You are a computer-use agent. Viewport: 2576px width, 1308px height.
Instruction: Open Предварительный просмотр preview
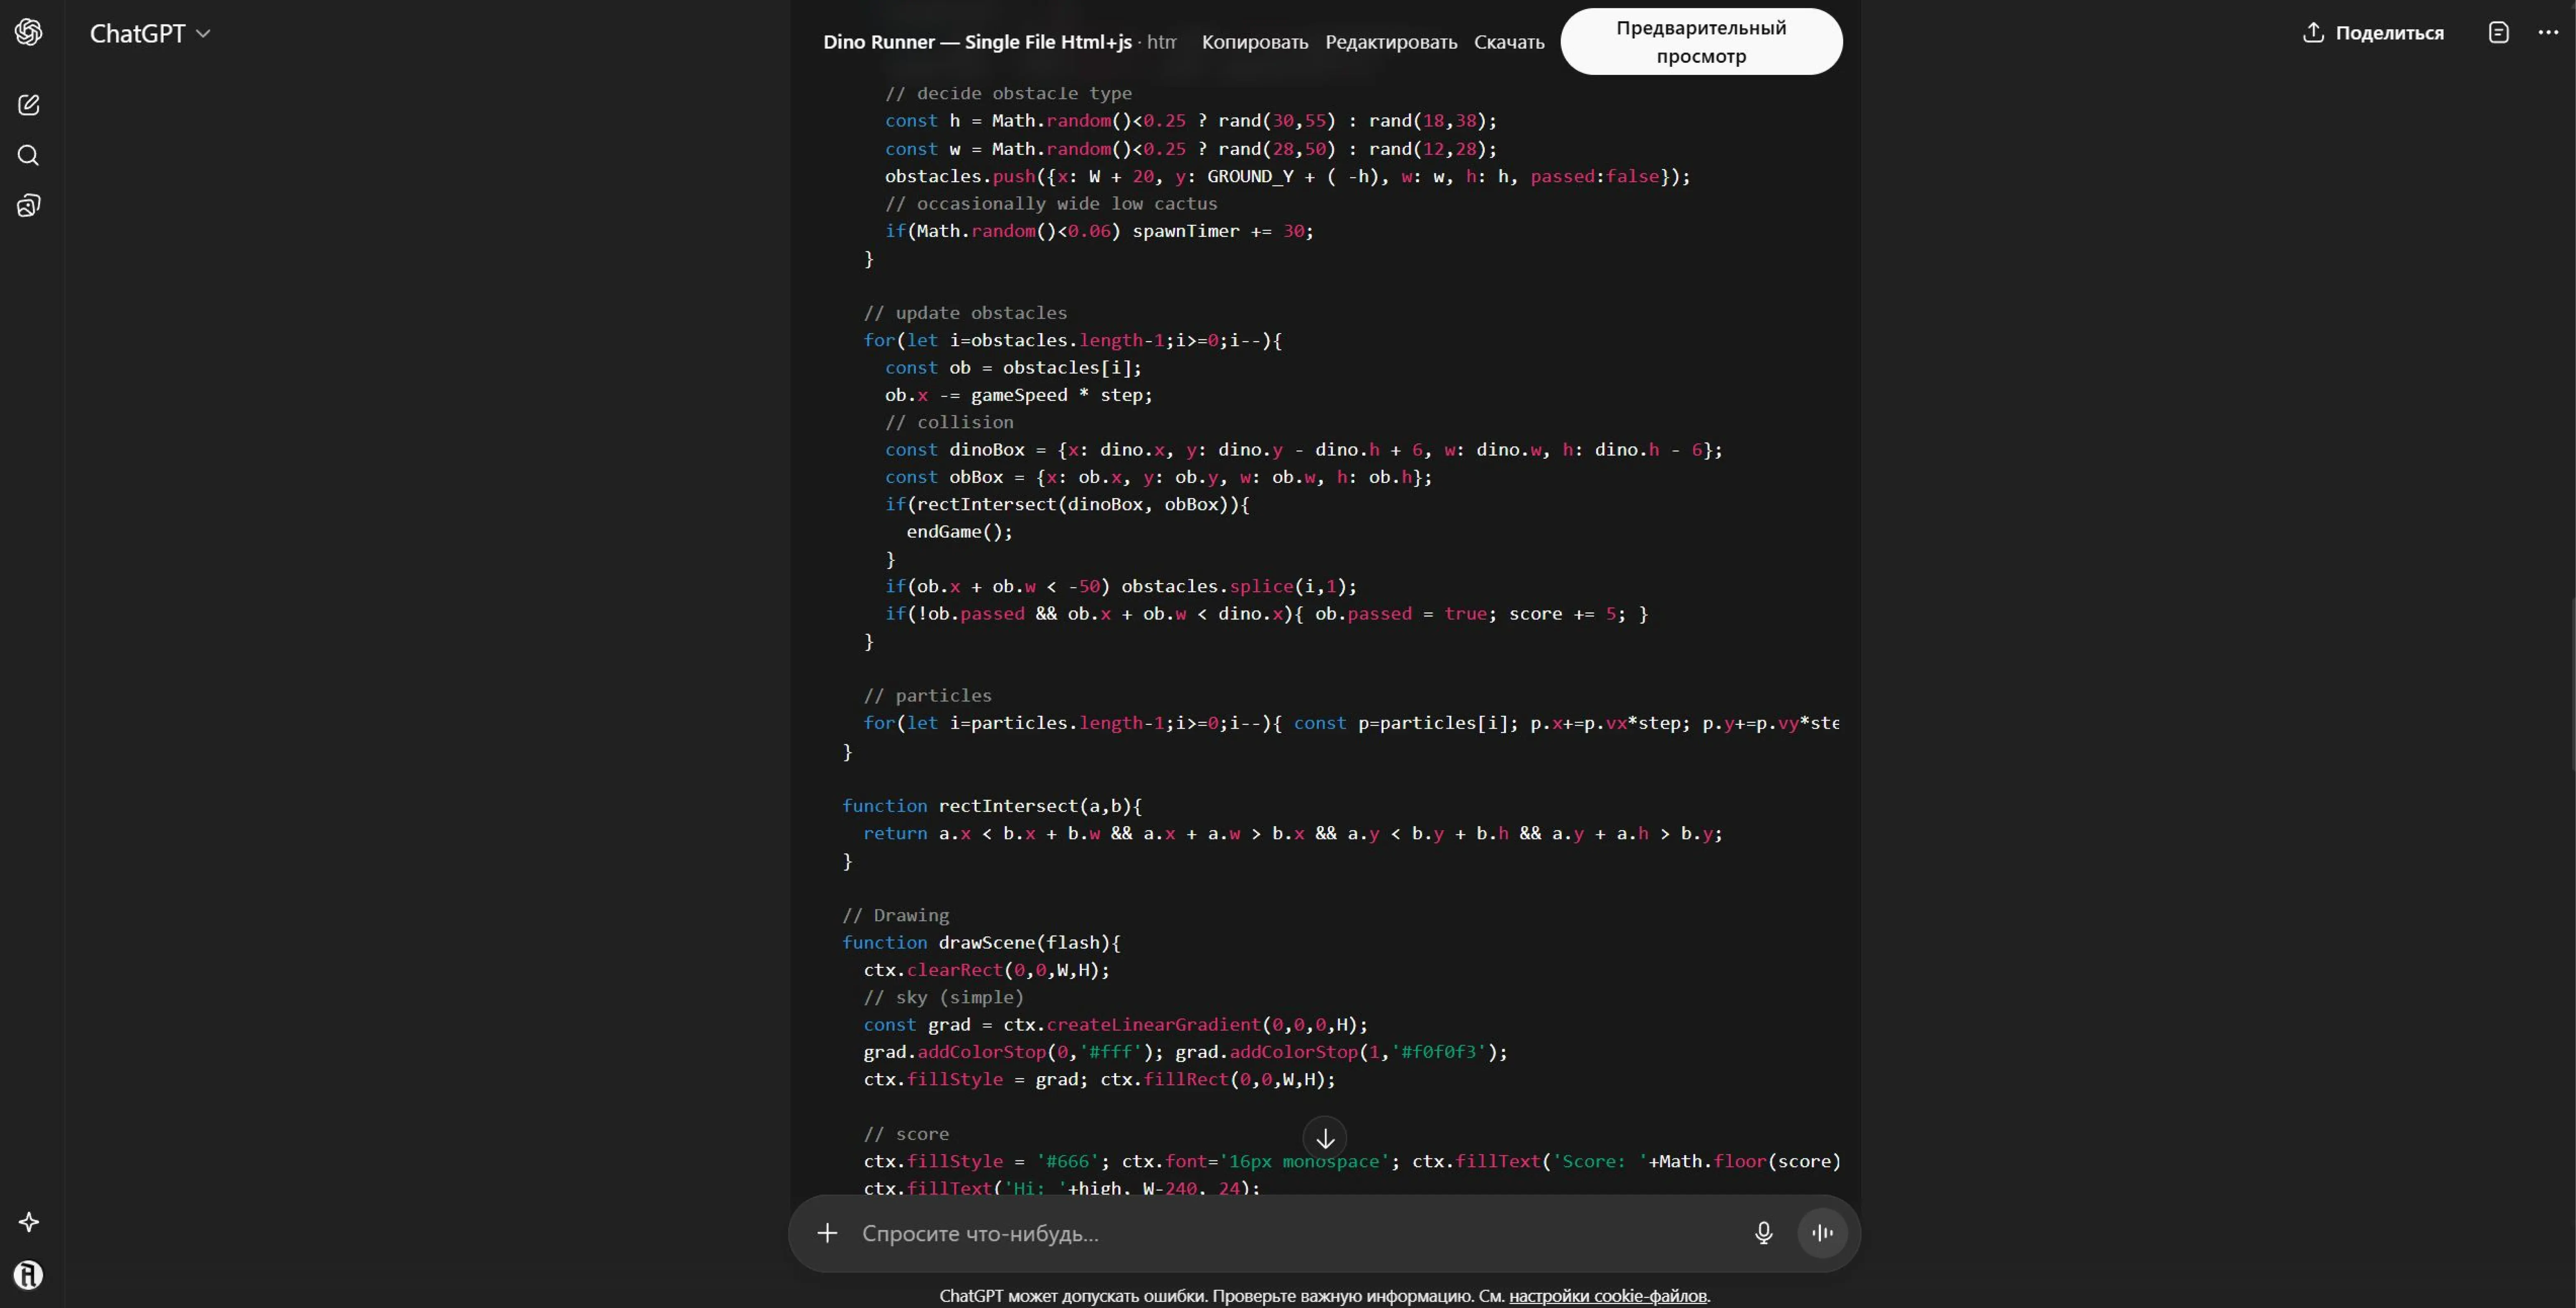coord(1701,42)
